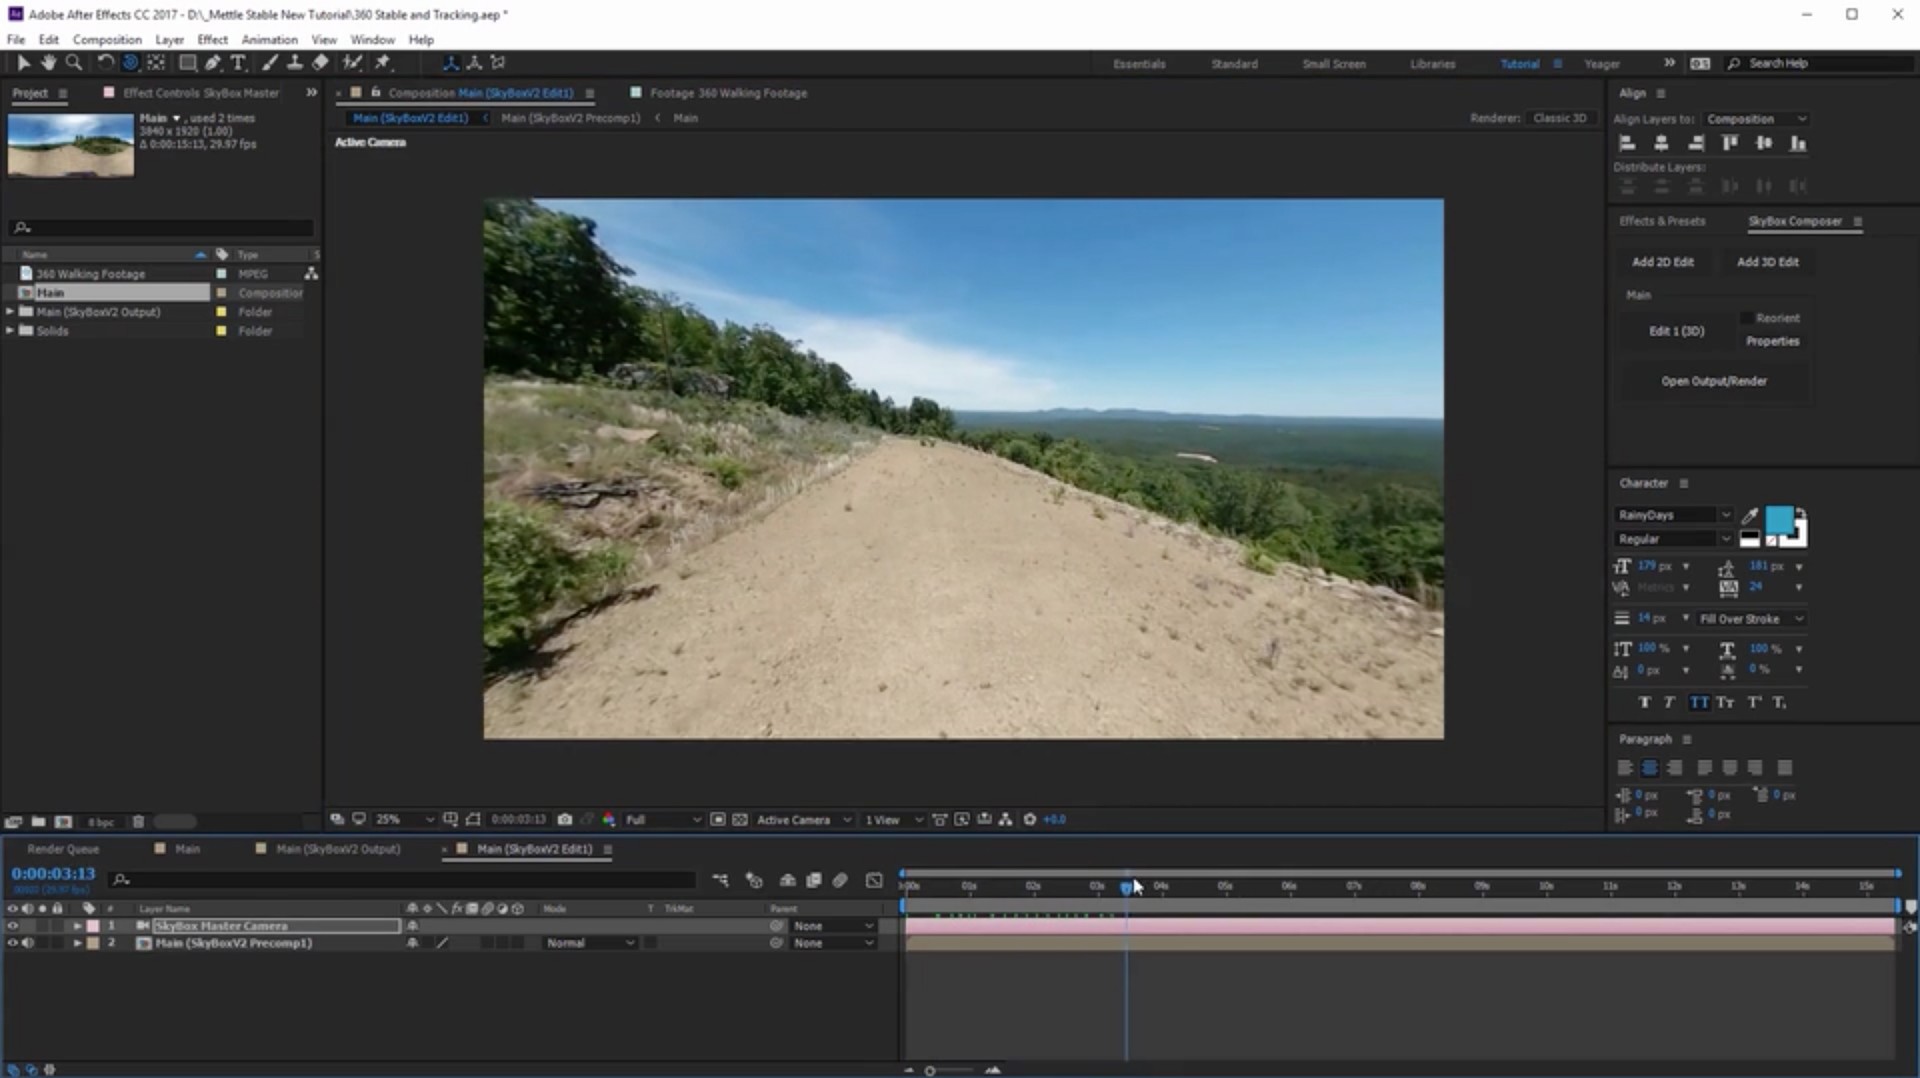Select the Clone Stamp tool
Image resolution: width=1920 pixels, height=1078 pixels.
click(294, 62)
